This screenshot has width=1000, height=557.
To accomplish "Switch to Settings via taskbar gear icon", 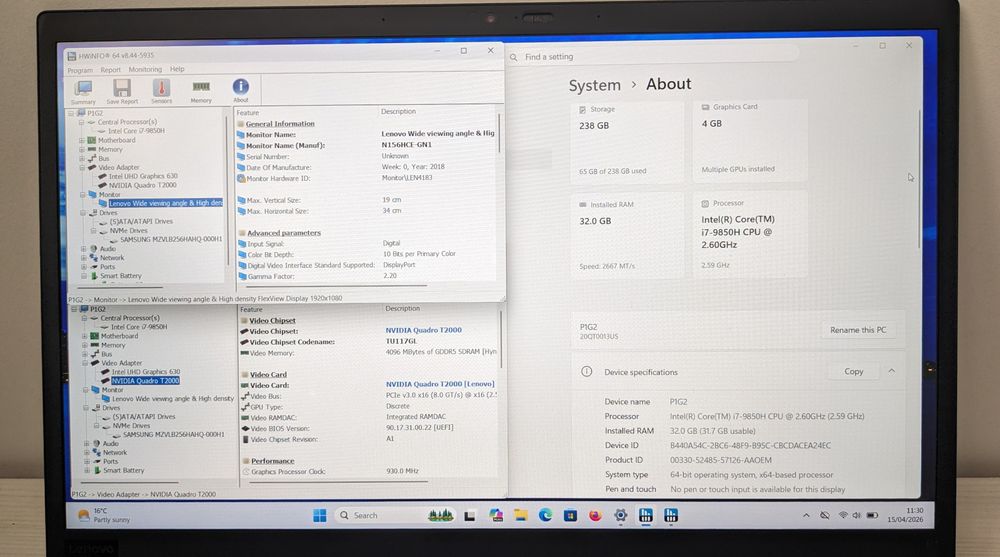I will (x=620, y=516).
